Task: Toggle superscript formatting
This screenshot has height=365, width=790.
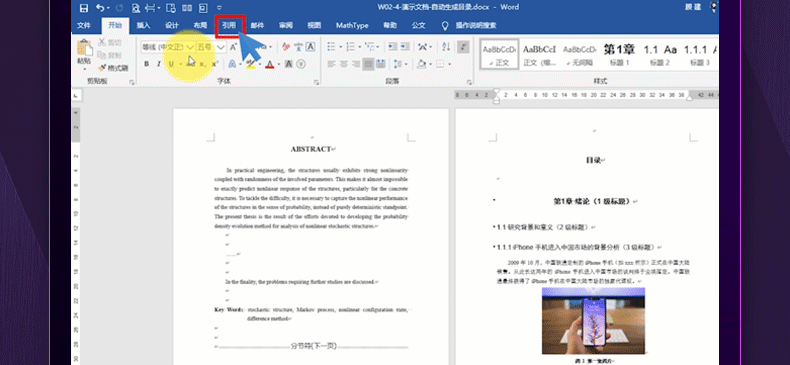Action: pyautogui.click(x=215, y=64)
